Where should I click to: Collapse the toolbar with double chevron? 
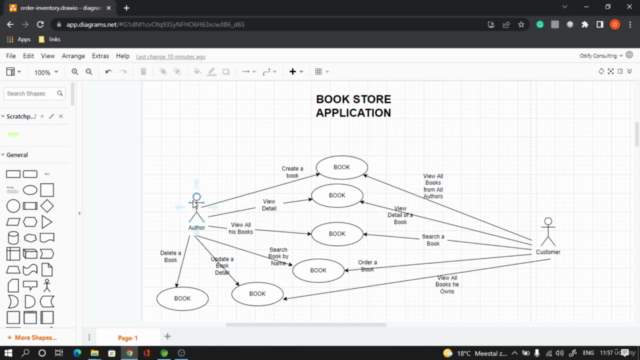tap(630, 71)
